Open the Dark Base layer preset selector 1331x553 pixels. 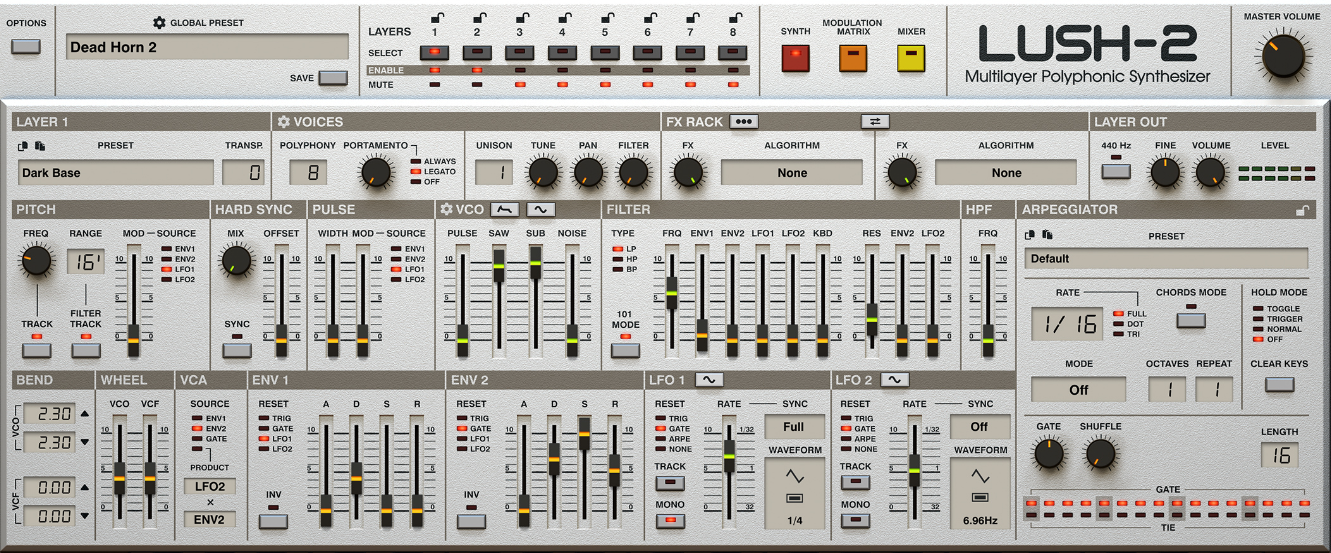[x=116, y=173]
